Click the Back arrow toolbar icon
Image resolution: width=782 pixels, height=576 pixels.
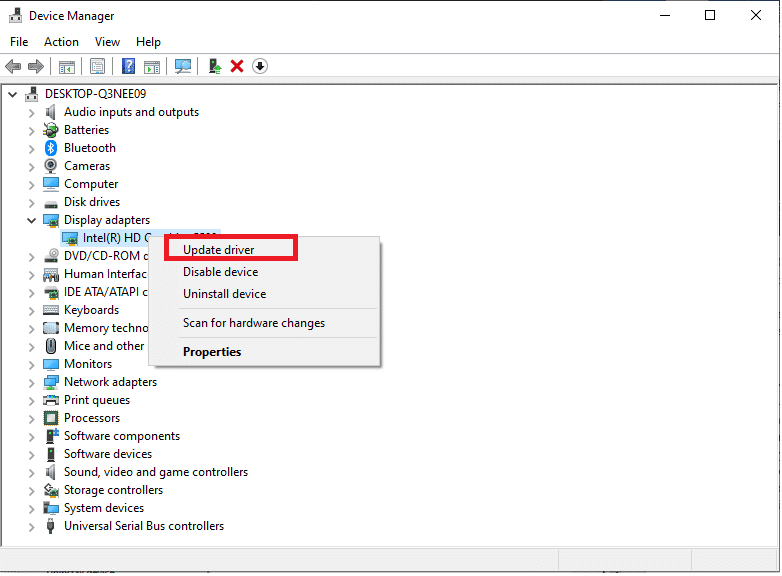(x=13, y=66)
